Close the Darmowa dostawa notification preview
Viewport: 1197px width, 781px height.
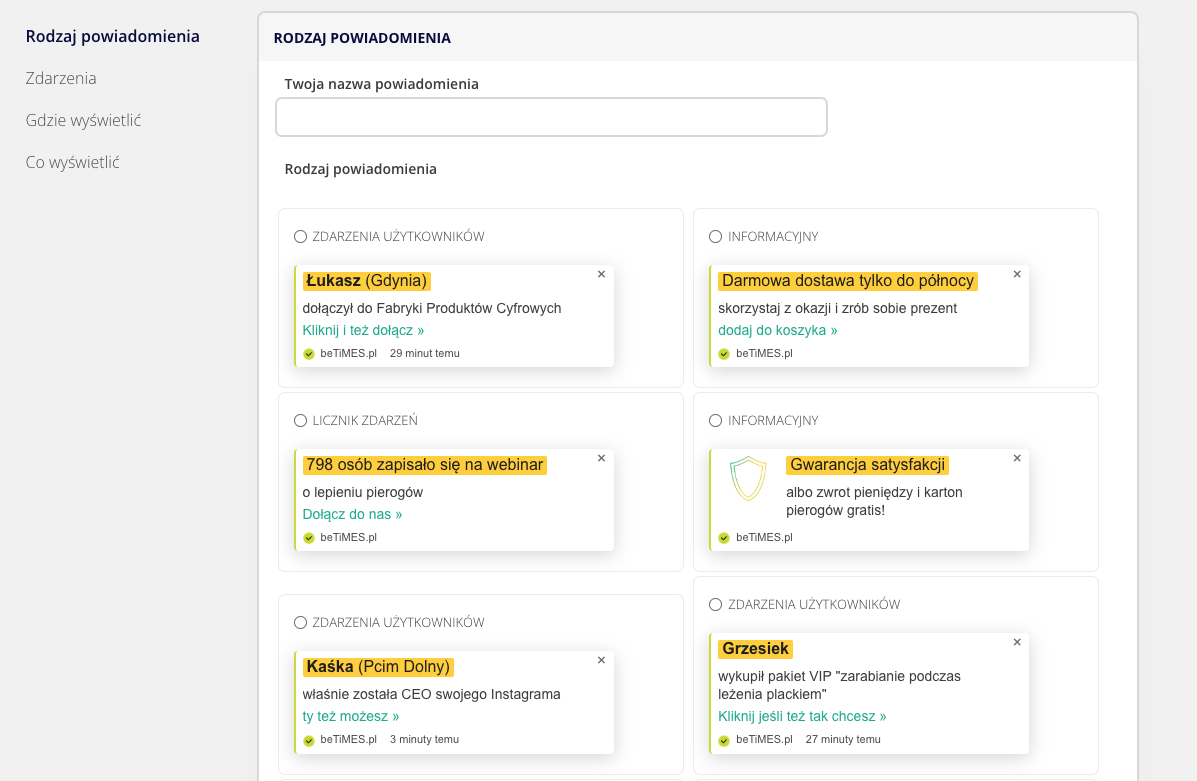click(x=1017, y=274)
